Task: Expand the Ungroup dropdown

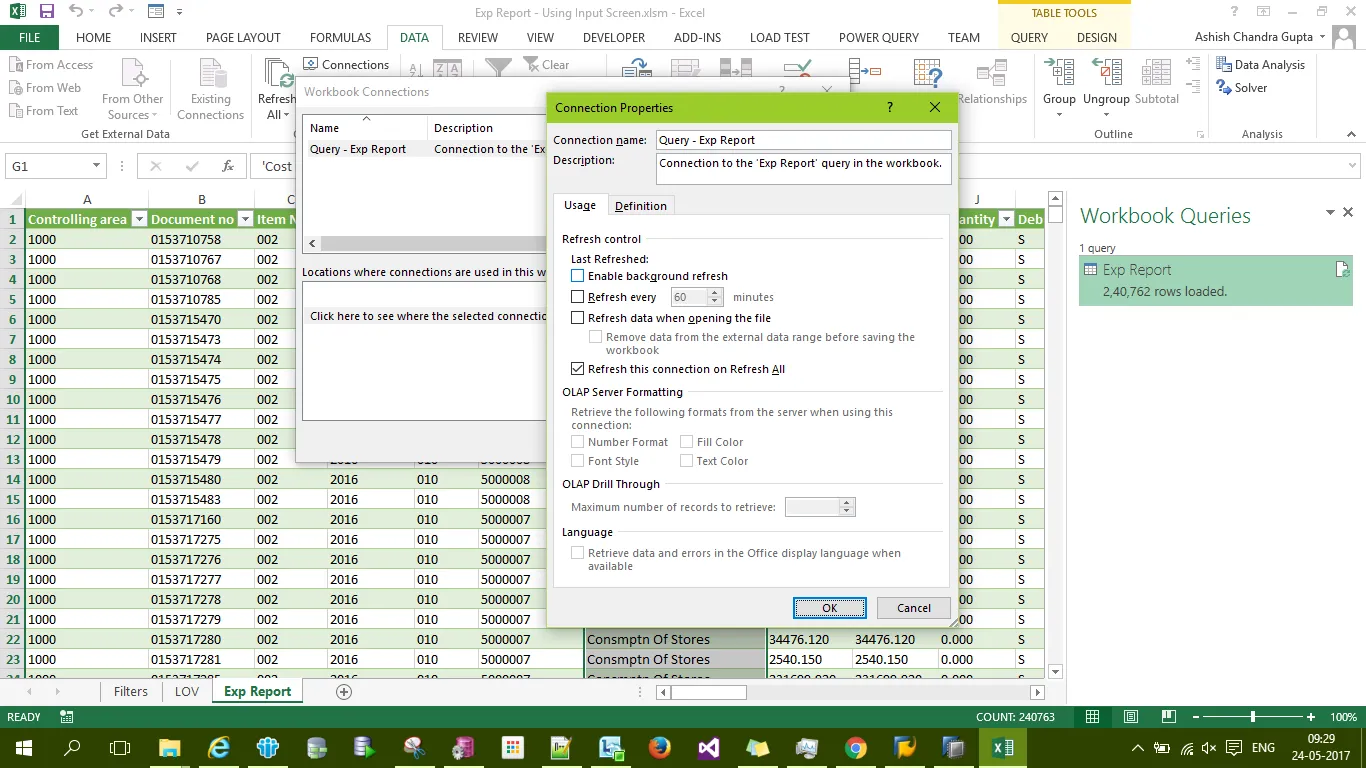Action: pos(1105,114)
